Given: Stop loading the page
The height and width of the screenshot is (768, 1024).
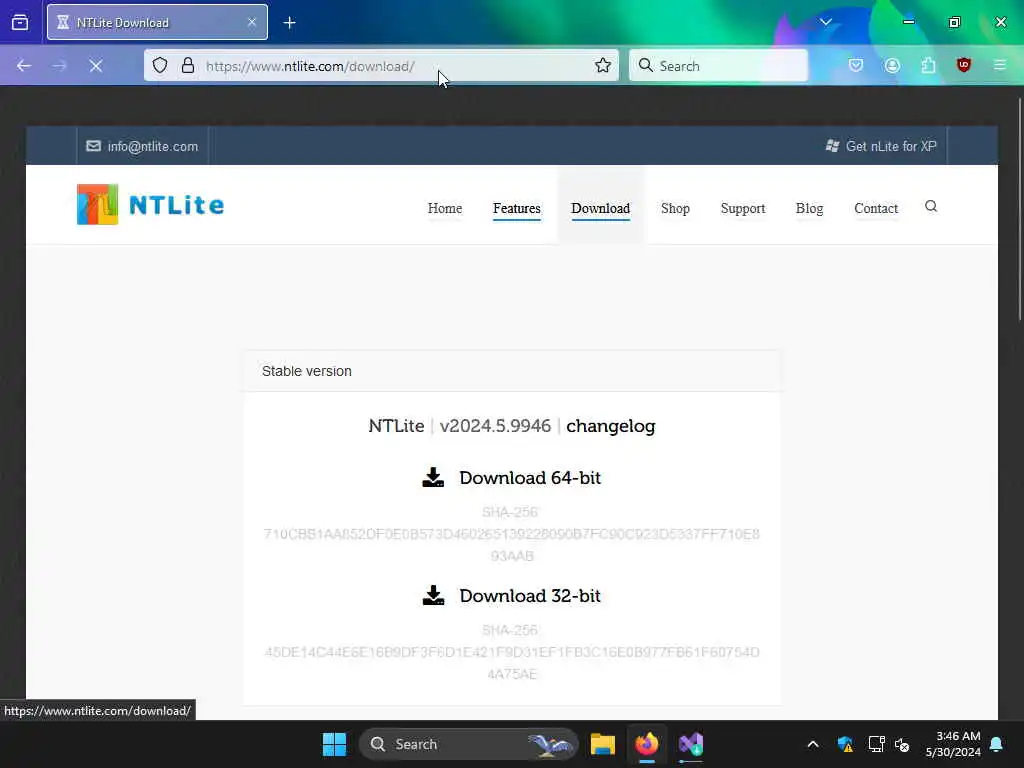Looking at the screenshot, I should (96, 66).
